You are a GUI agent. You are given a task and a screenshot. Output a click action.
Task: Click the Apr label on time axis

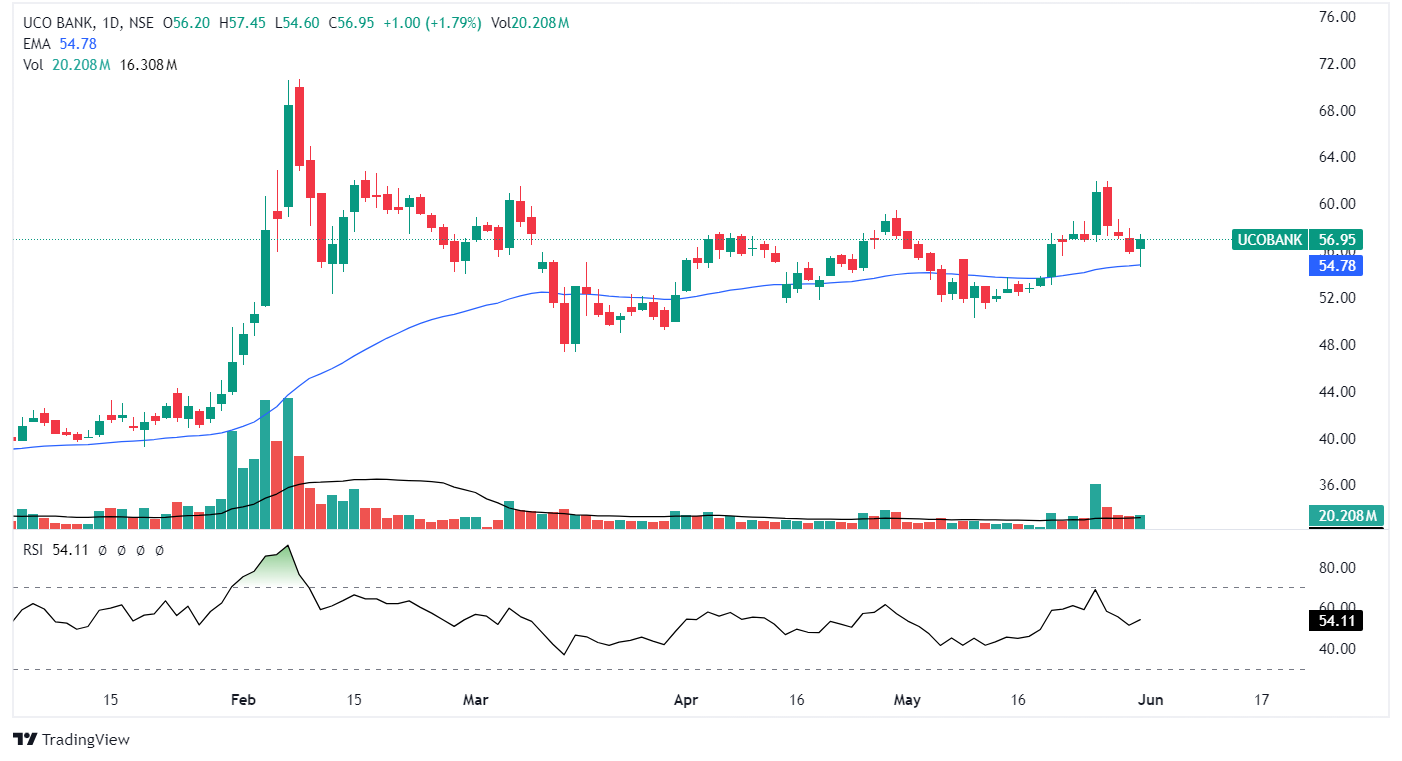click(x=687, y=700)
